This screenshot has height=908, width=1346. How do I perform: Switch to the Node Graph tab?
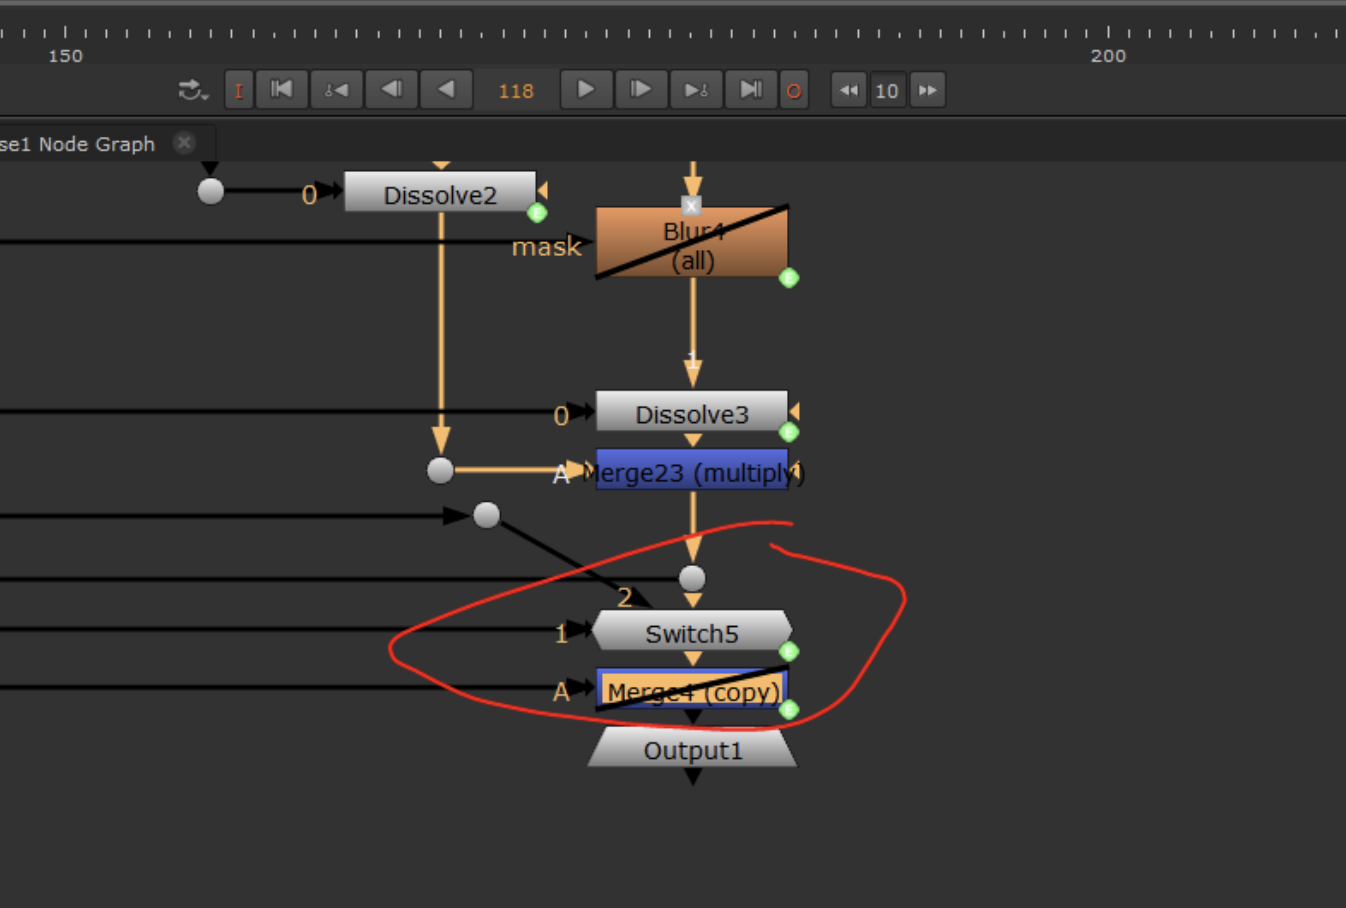click(78, 144)
